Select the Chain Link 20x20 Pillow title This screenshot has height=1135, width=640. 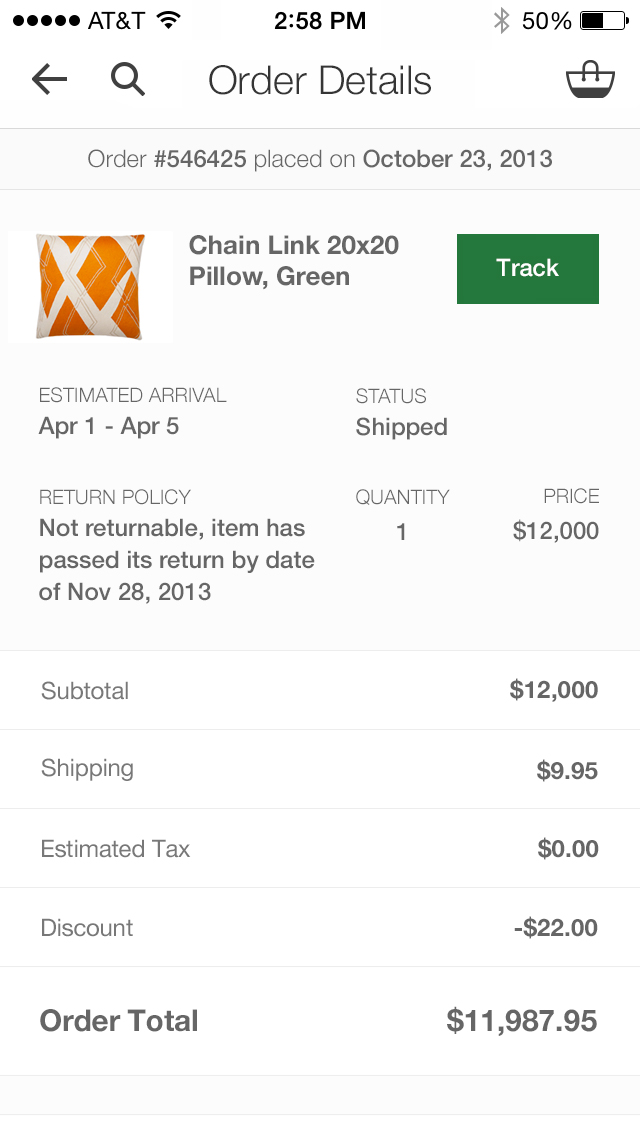293,260
